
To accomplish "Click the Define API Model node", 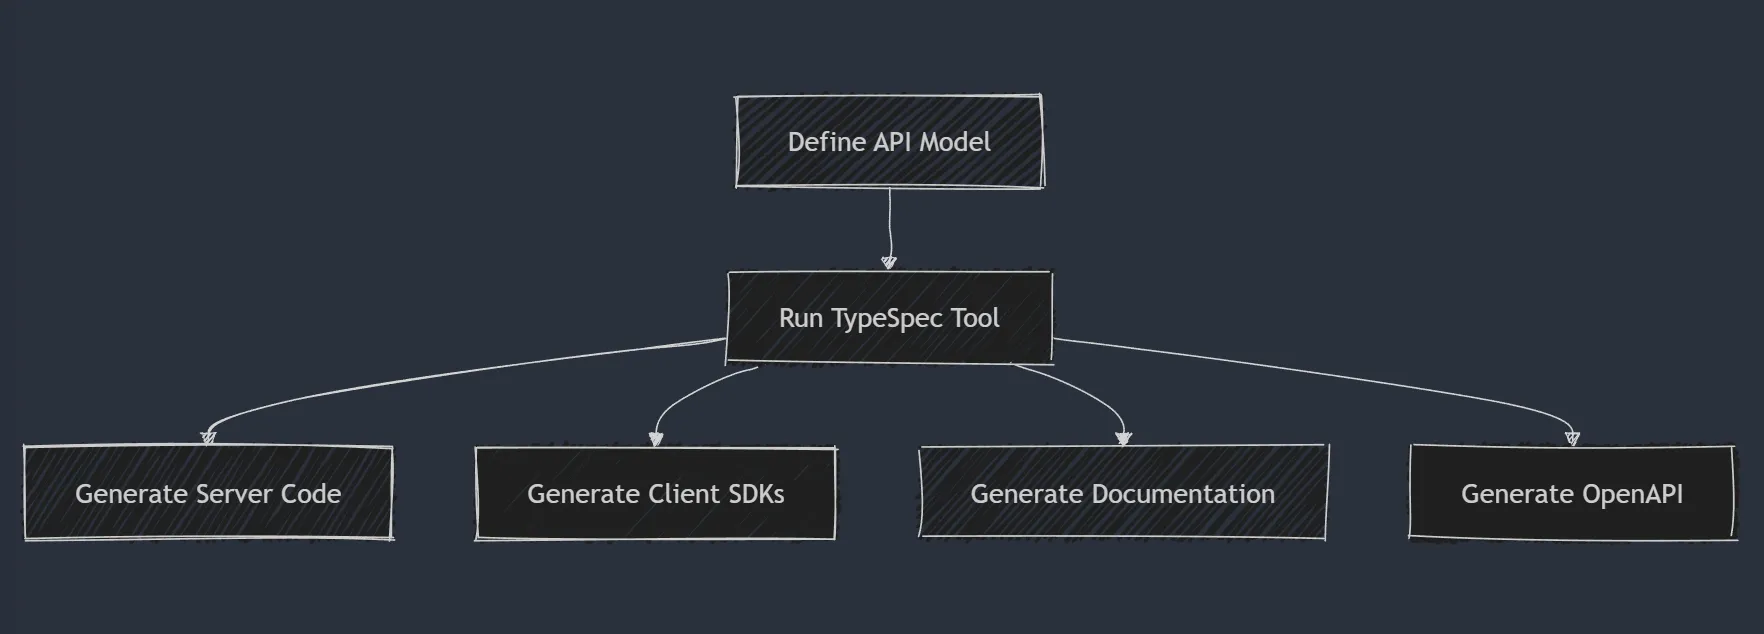I will click(x=889, y=142).
